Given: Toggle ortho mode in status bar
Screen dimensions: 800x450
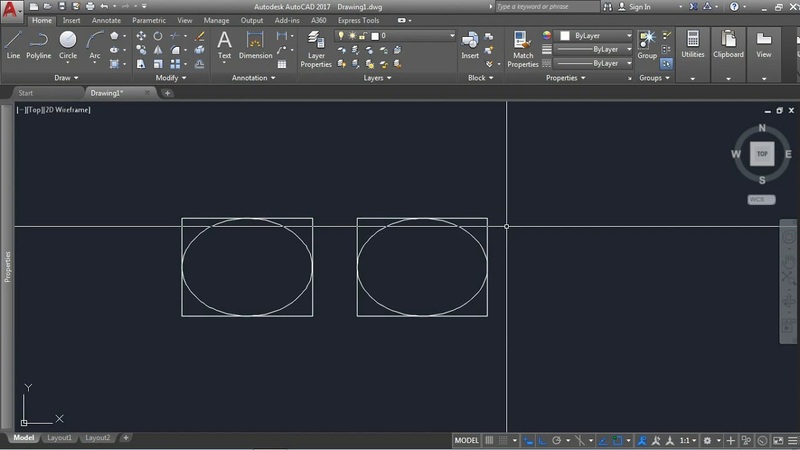Looking at the screenshot, I should click(542, 440).
